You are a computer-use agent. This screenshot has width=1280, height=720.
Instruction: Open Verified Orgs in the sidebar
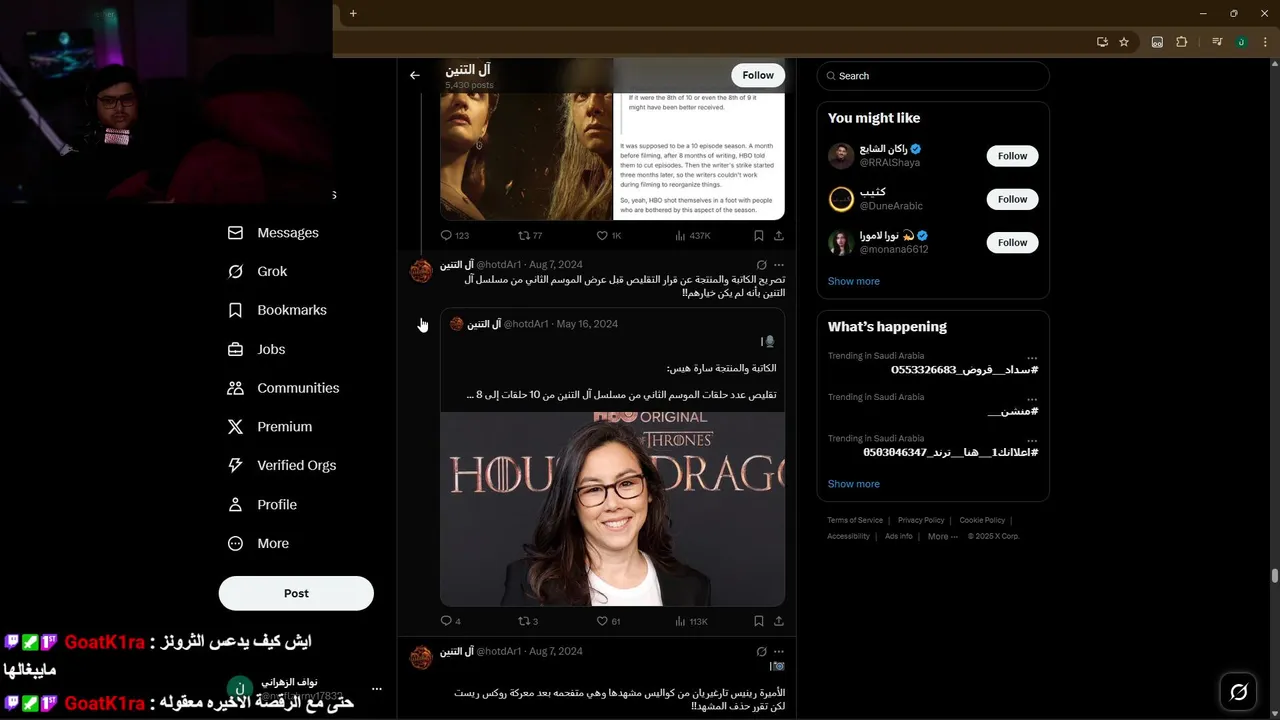(281, 466)
